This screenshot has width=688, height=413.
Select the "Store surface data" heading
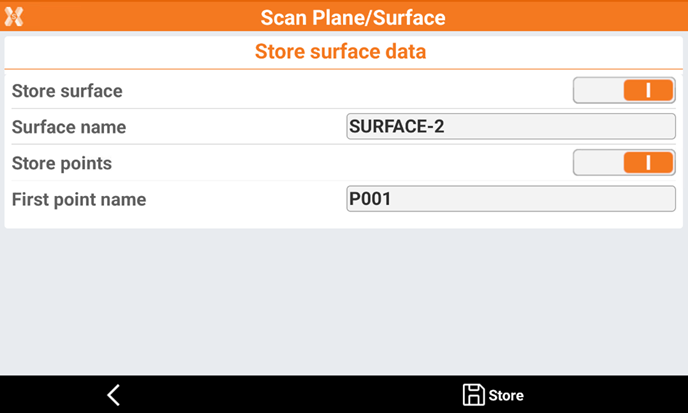(x=340, y=52)
